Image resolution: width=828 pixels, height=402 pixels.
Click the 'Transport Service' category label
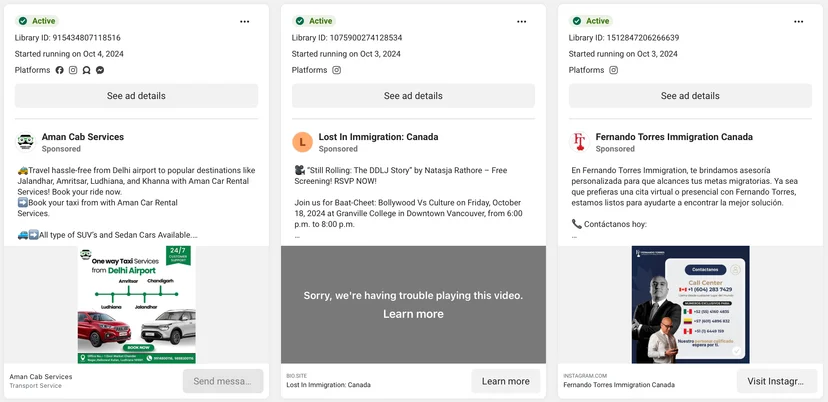[x=35, y=386]
